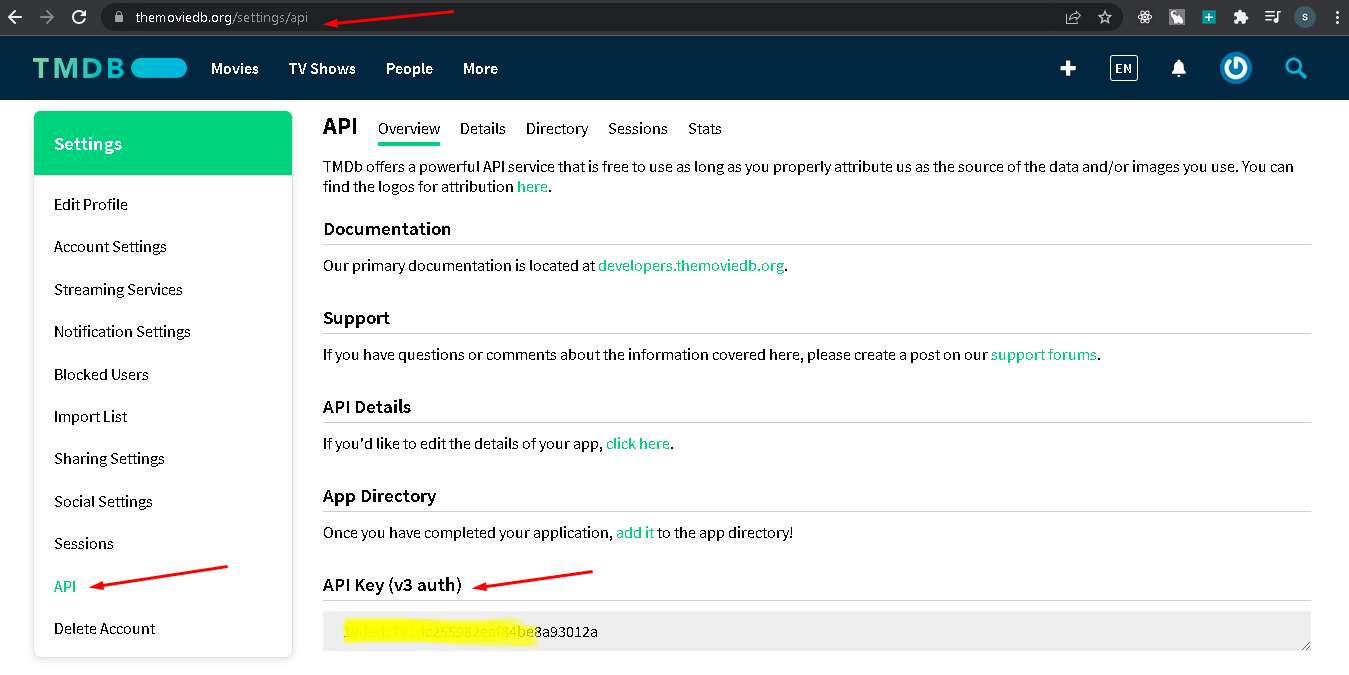Open the media control playlist icon
The width and height of the screenshot is (1349, 675).
[1272, 17]
